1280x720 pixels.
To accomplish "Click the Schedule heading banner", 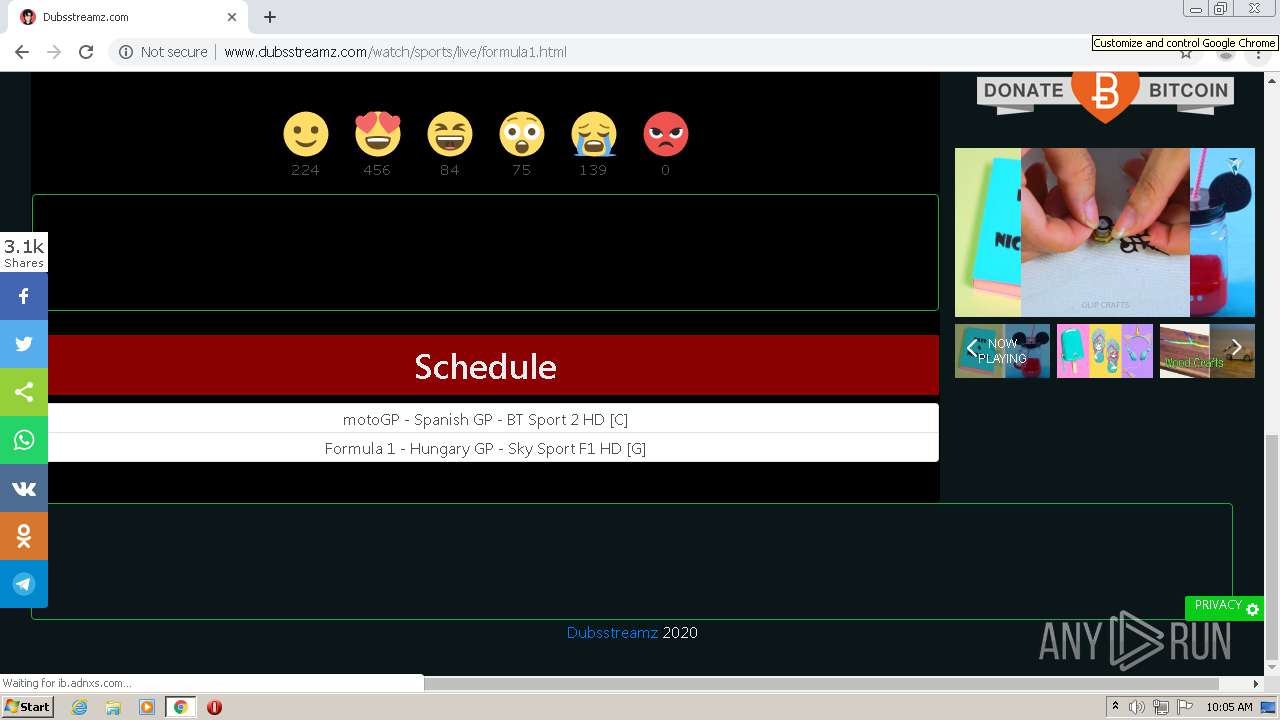I will (485, 366).
